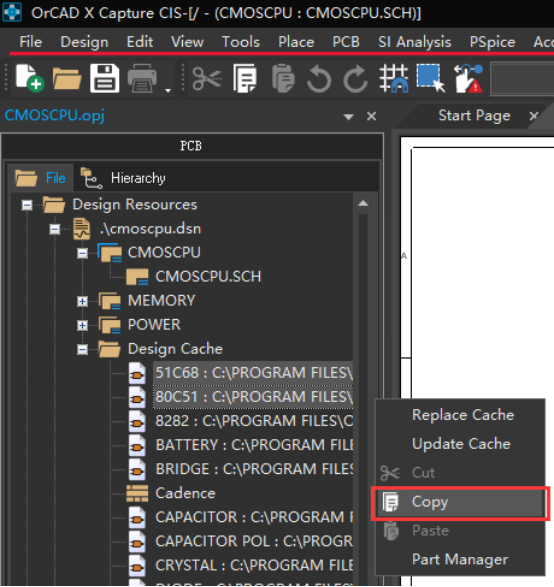Click the CMOSCPU.SCH page icon
The width and height of the screenshot is (554, 587).
pyautogui.click(x=137, y=277)
